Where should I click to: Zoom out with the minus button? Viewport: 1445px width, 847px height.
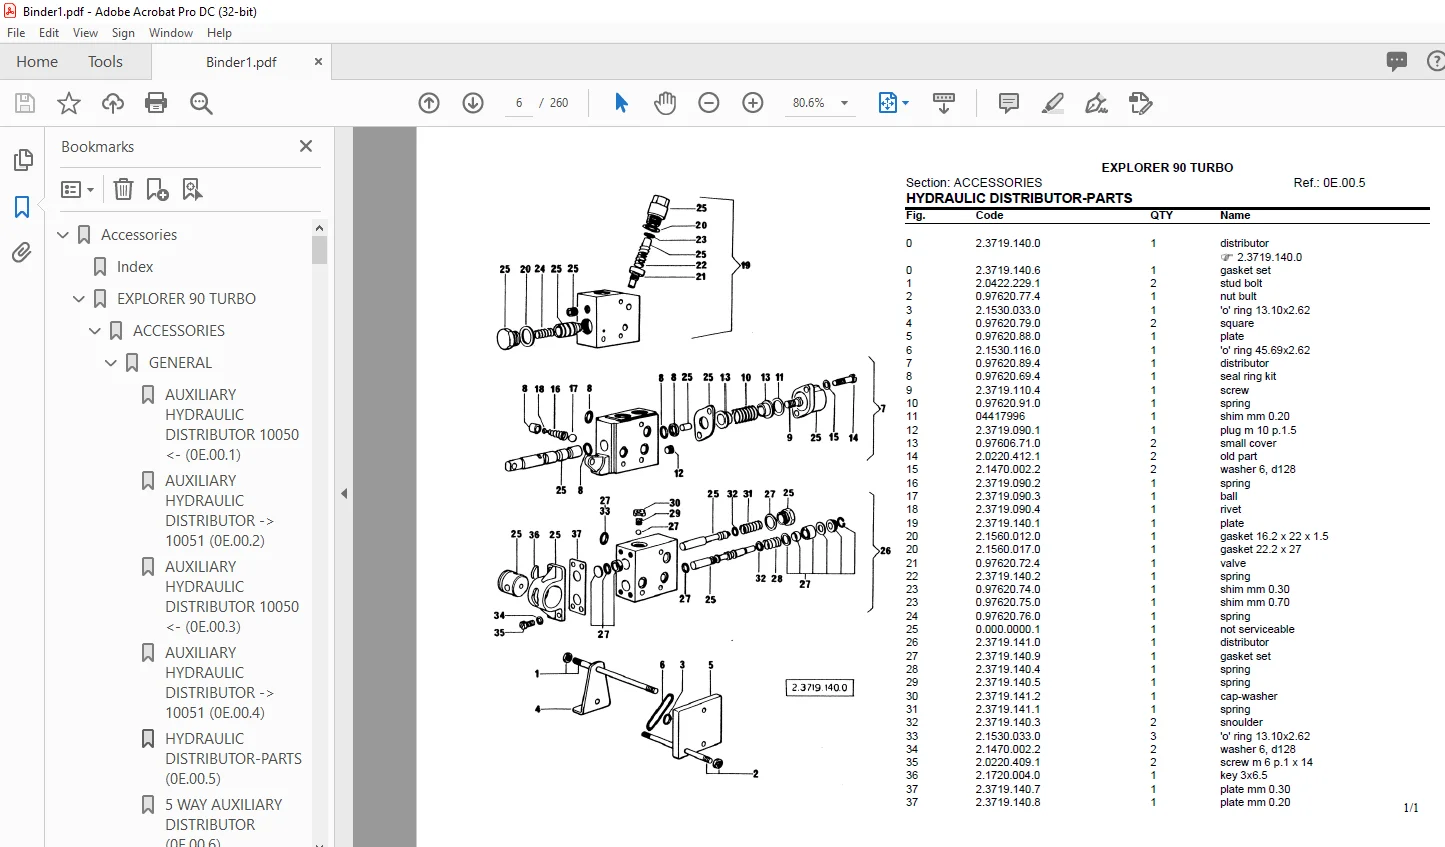[x=709, y=103]
